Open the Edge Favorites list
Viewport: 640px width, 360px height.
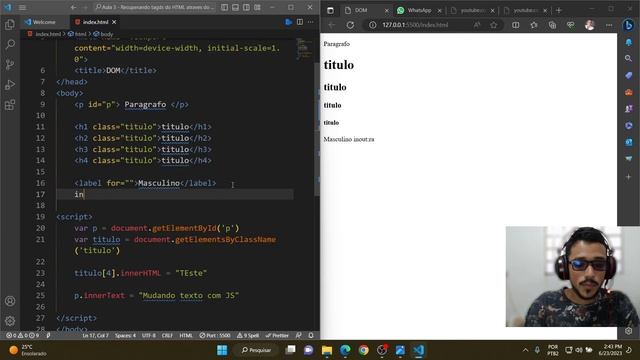[534, 25]
